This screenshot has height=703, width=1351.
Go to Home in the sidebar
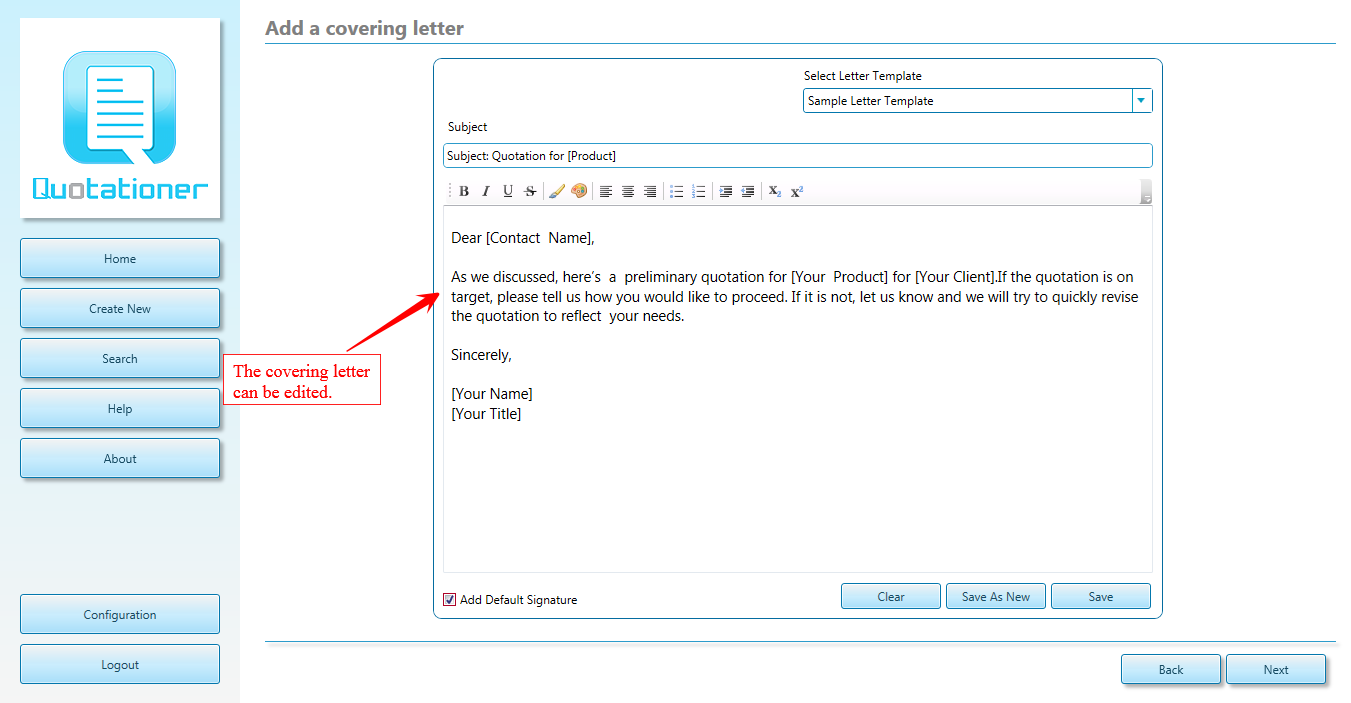[120, 258]
